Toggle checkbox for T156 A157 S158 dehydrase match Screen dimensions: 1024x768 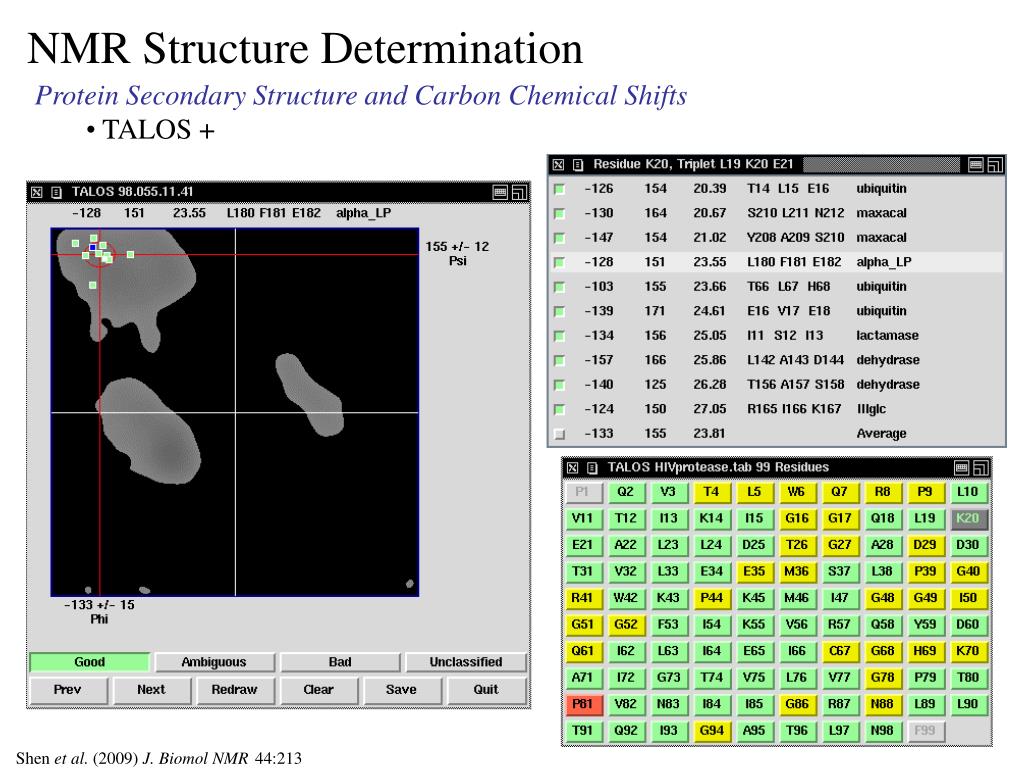pyautogui.click(x=559, y=385)
